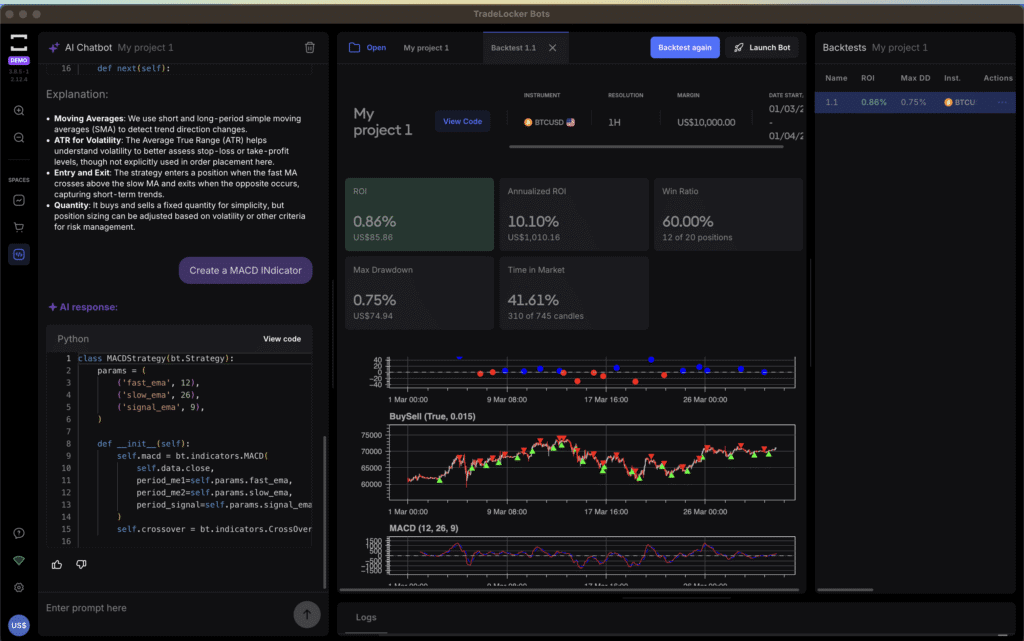Click the Backtest again button

click(x=685, y=48)
